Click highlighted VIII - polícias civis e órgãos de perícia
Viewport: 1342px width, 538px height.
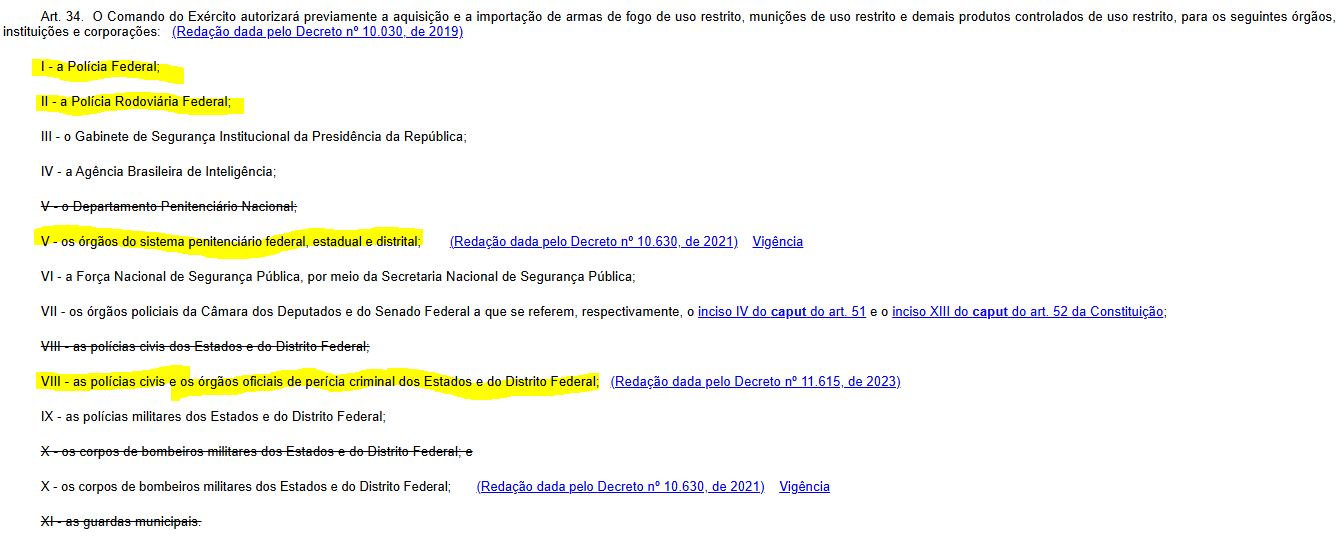[x=320, y=382]
